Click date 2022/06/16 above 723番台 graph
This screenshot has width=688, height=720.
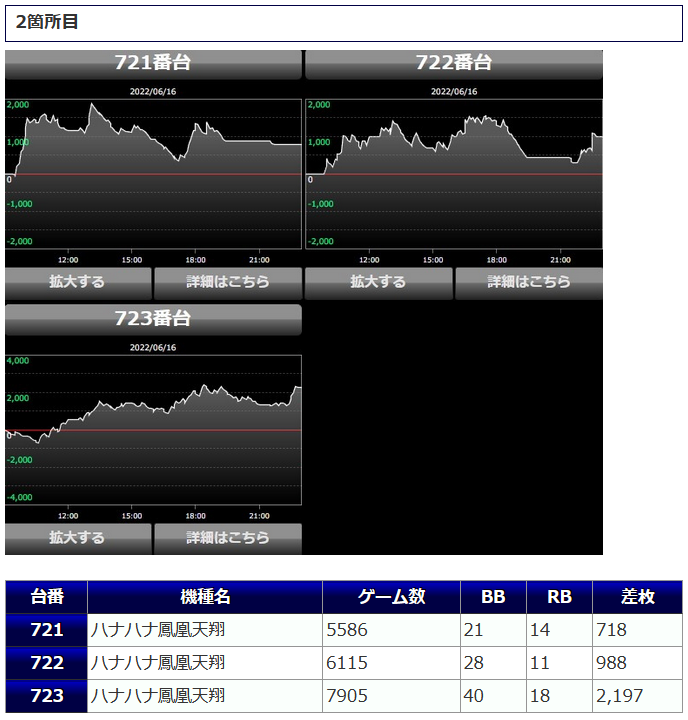153,348
